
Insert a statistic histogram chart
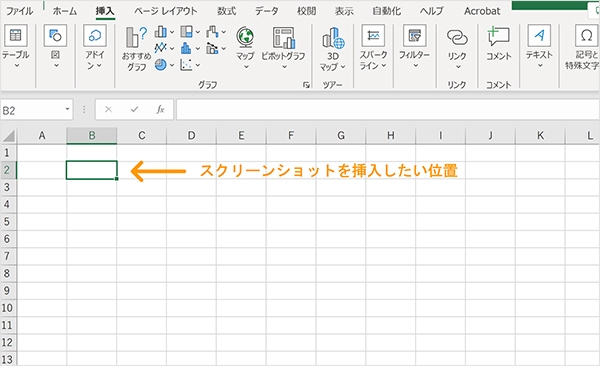tap(186, 48)
